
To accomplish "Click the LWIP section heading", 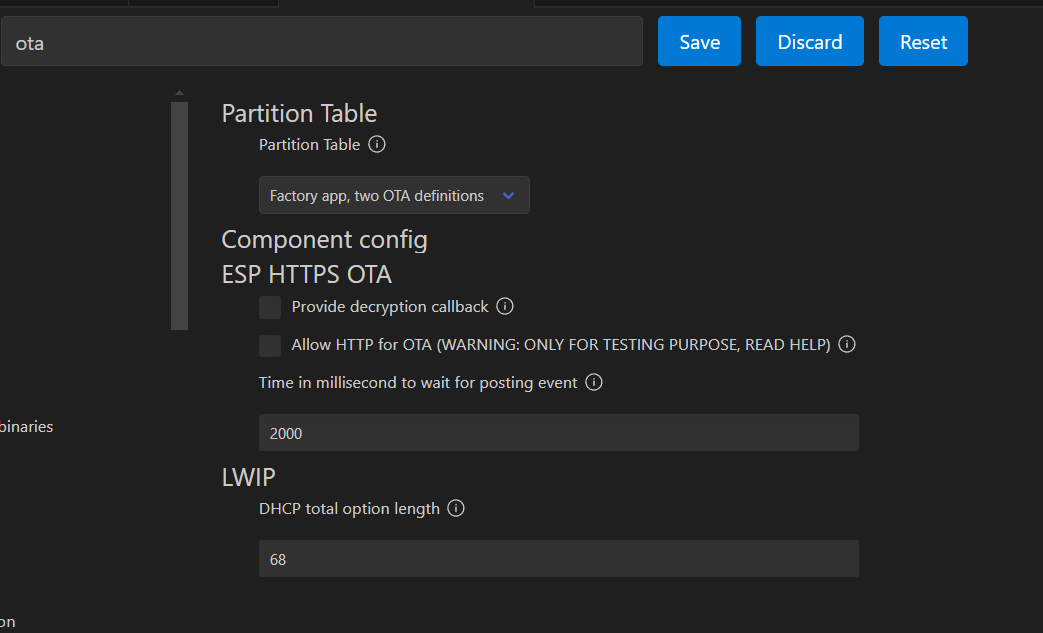I will click(248, 477).
